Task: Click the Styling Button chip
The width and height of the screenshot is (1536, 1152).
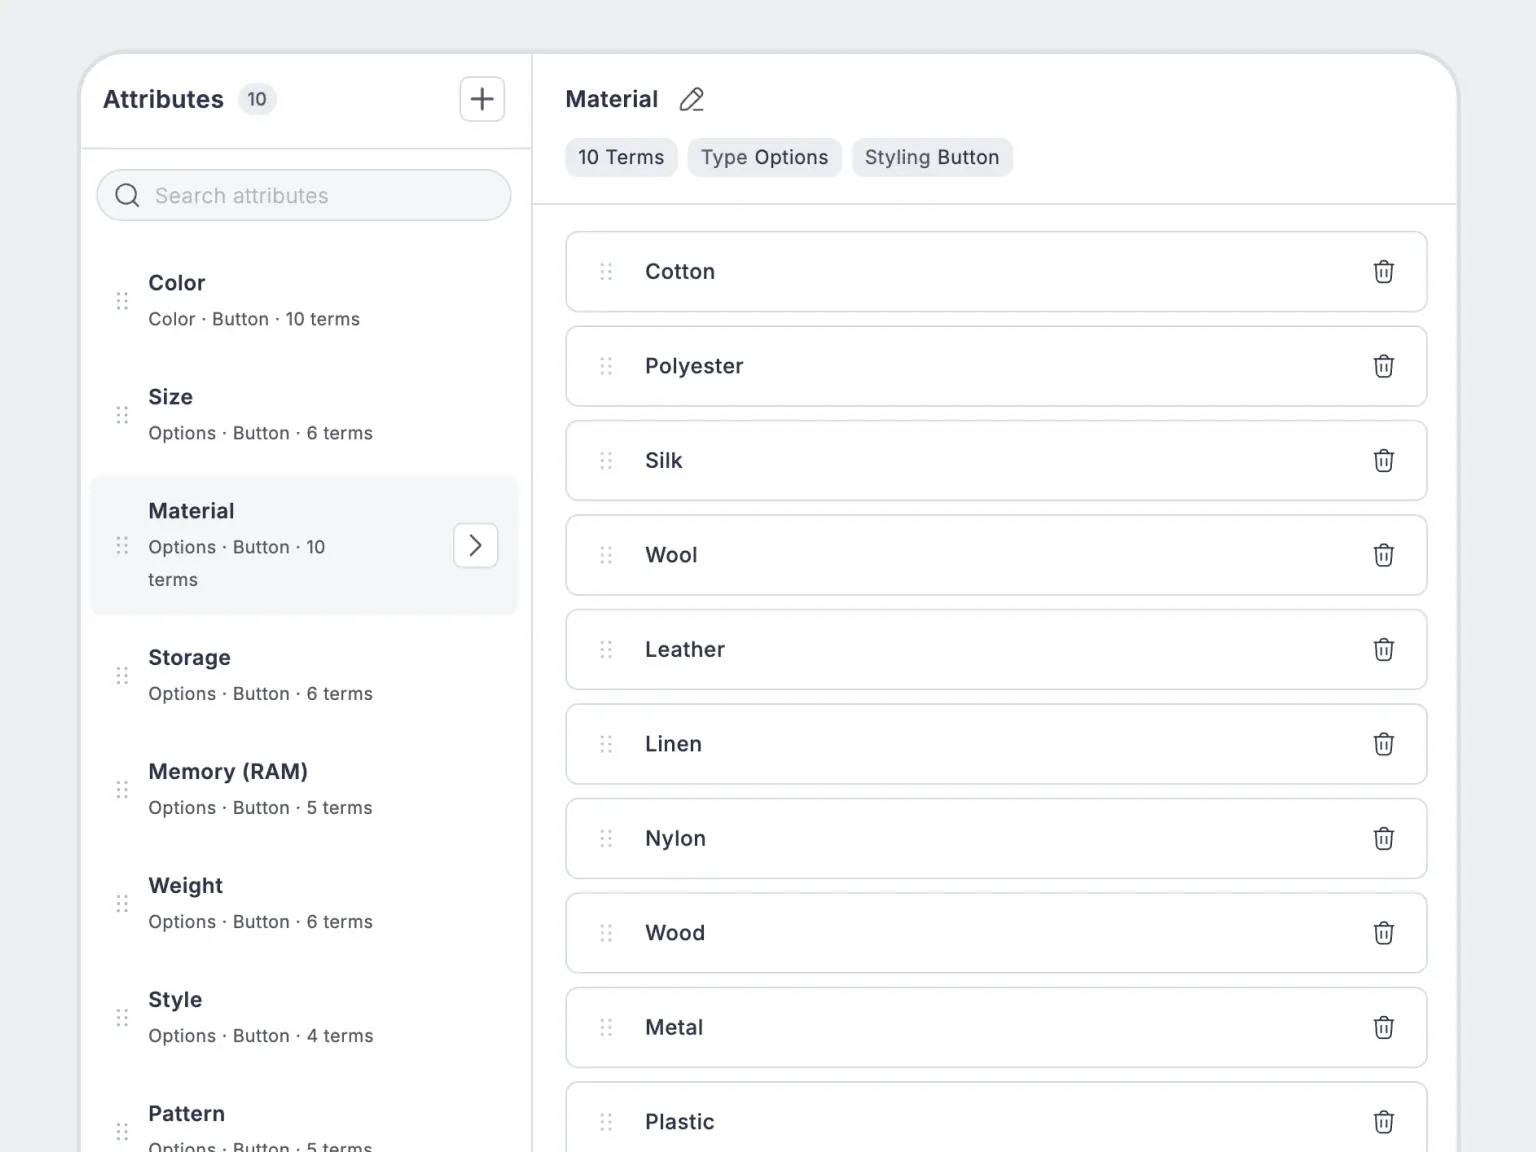Action: tap(932, 157)
